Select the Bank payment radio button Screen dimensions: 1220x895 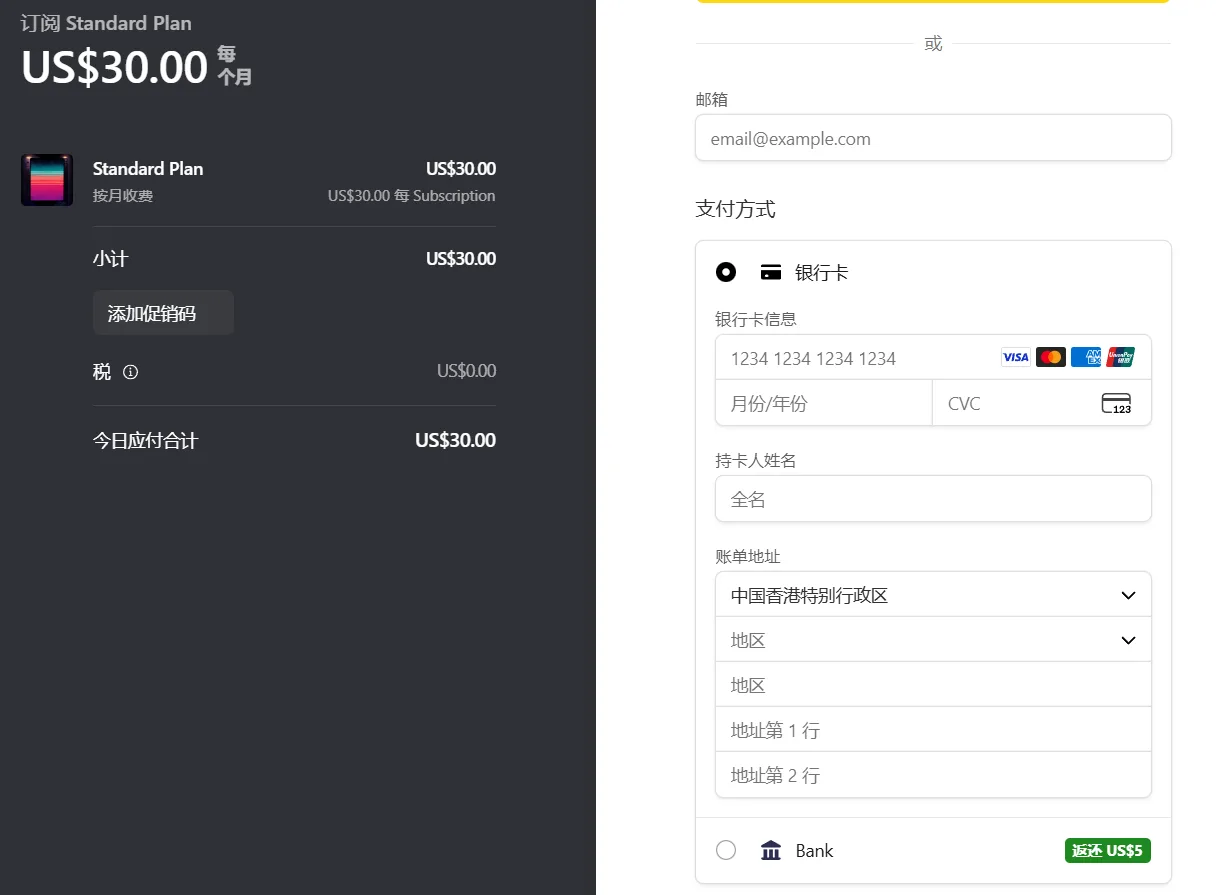(x=725, y=850)
